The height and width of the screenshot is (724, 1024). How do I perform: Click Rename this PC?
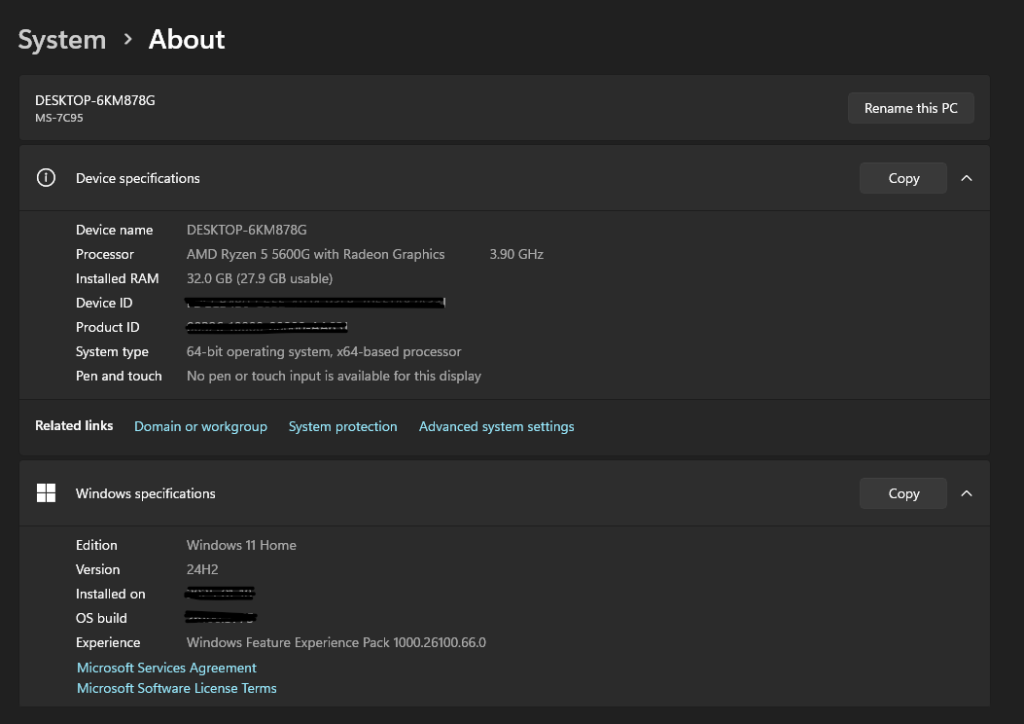[x=910, y=107]
